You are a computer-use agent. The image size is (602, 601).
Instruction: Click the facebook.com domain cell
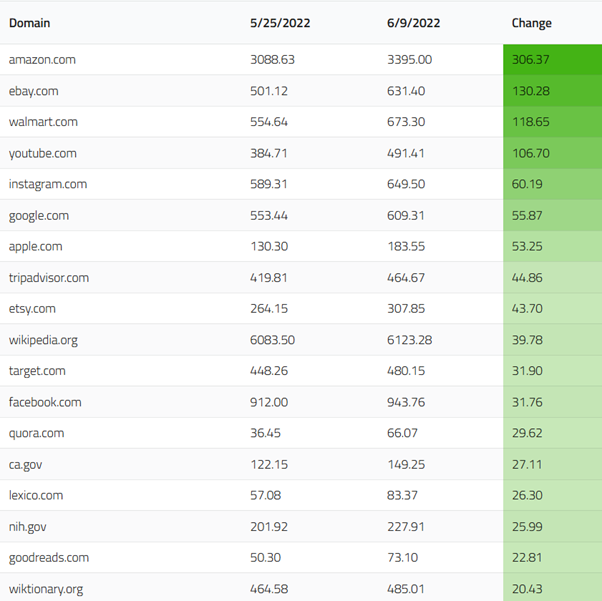pyautogui.click(x=45, y=402)
